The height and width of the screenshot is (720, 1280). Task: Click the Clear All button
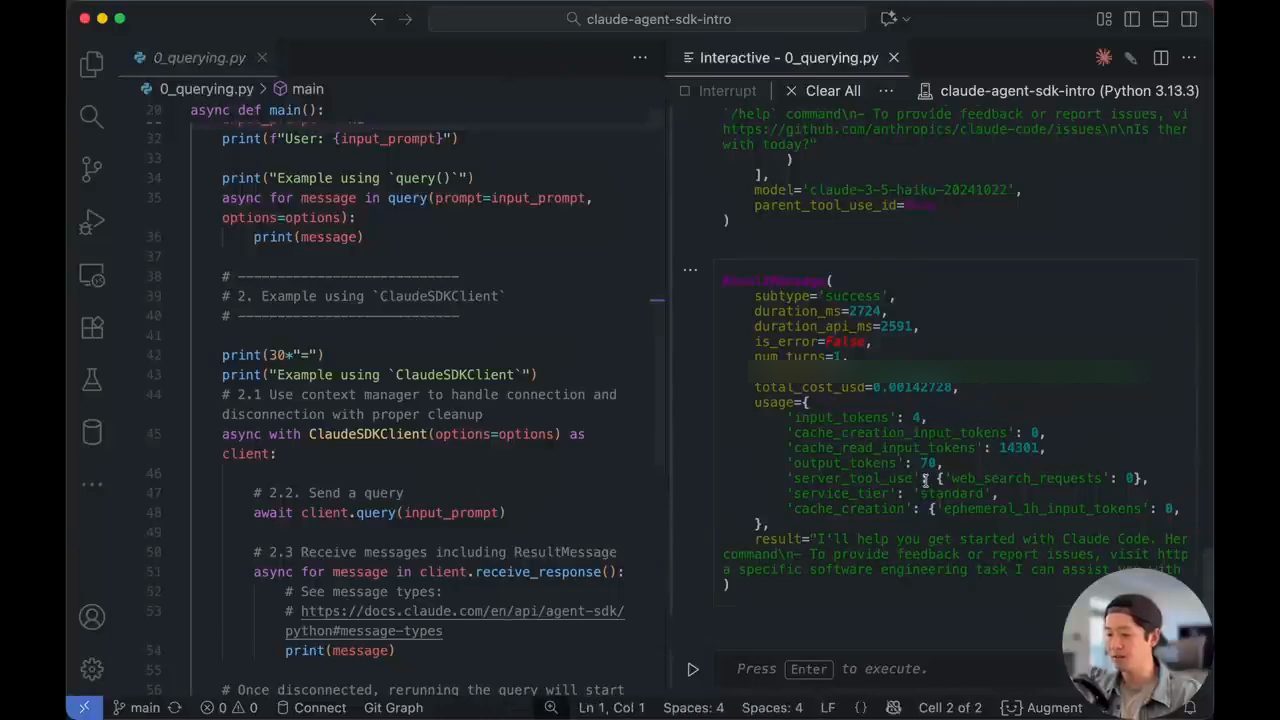823,91
